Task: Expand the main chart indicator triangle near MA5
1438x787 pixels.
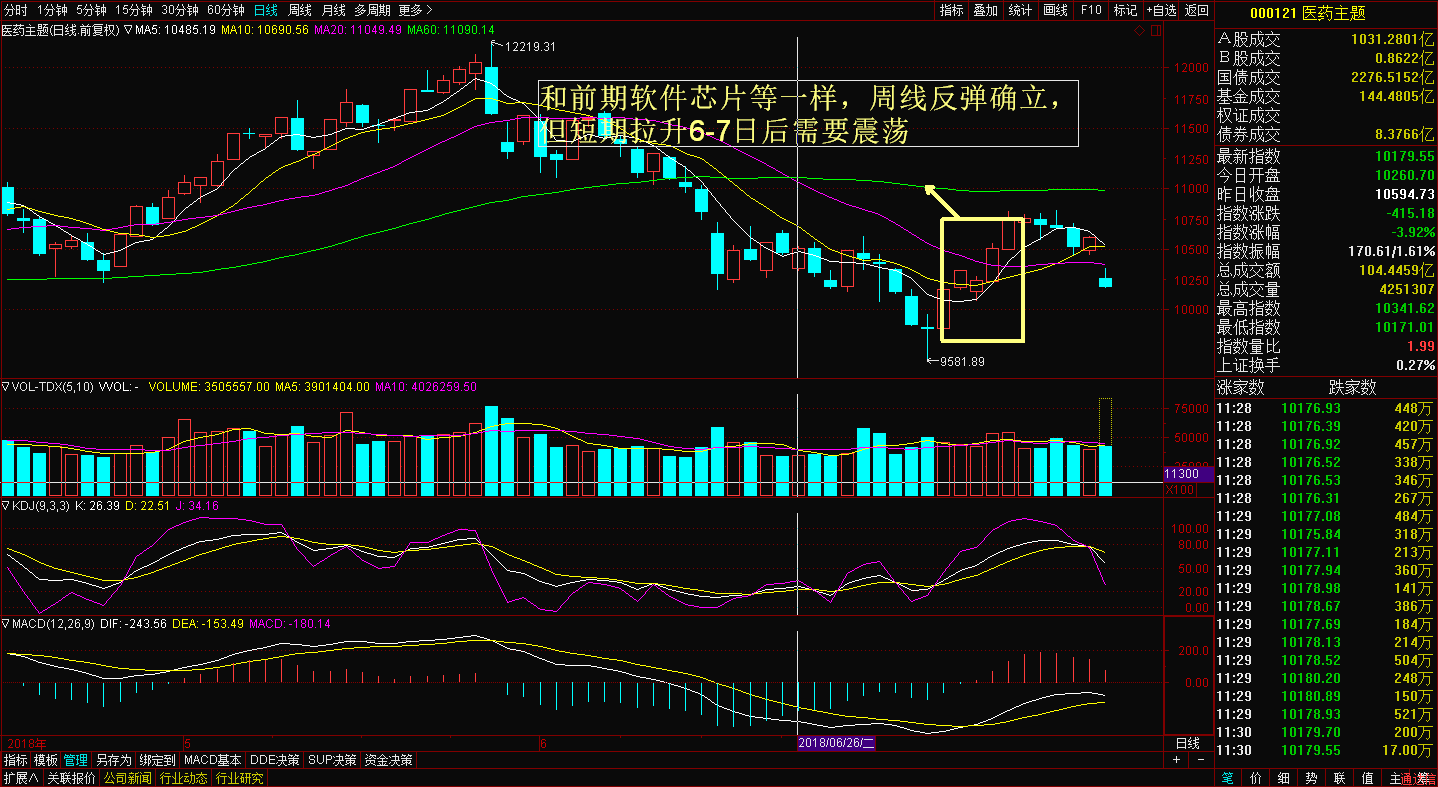Action: coord(128,30)
